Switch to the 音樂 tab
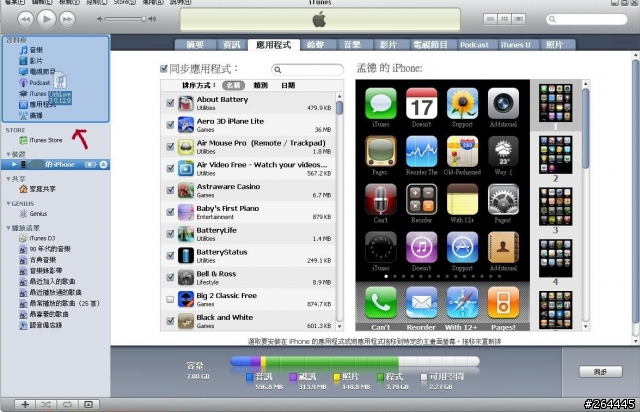 click(352, 45)
